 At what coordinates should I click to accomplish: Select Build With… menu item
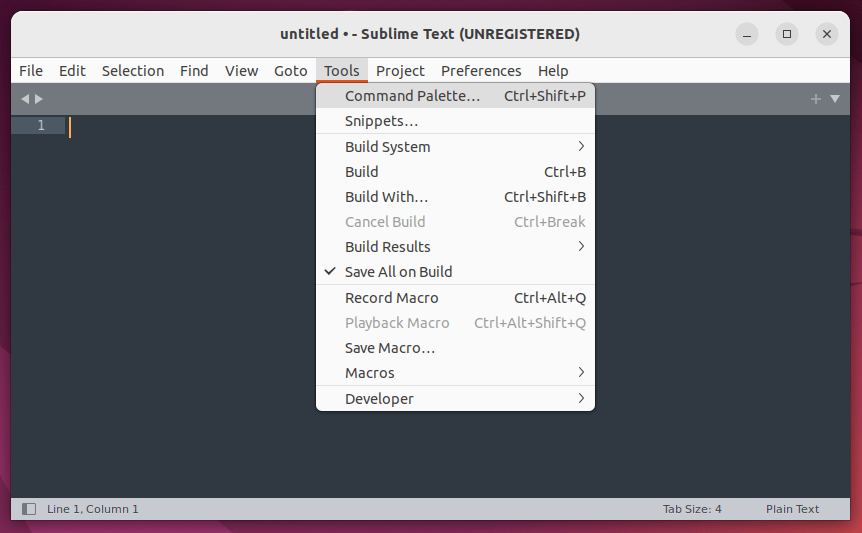(386, 197)
